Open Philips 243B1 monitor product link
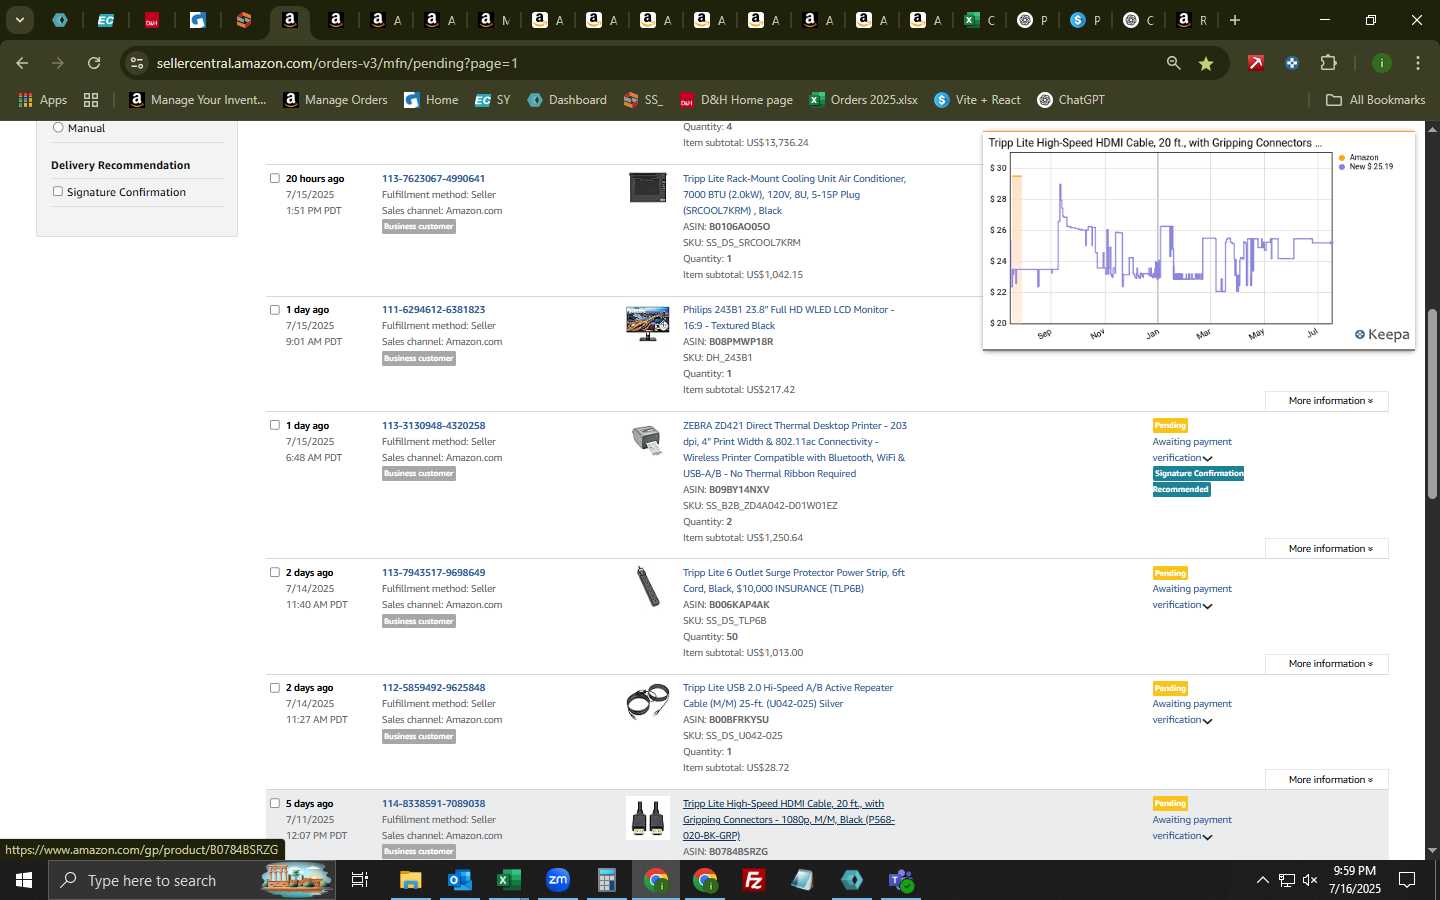 789,317
